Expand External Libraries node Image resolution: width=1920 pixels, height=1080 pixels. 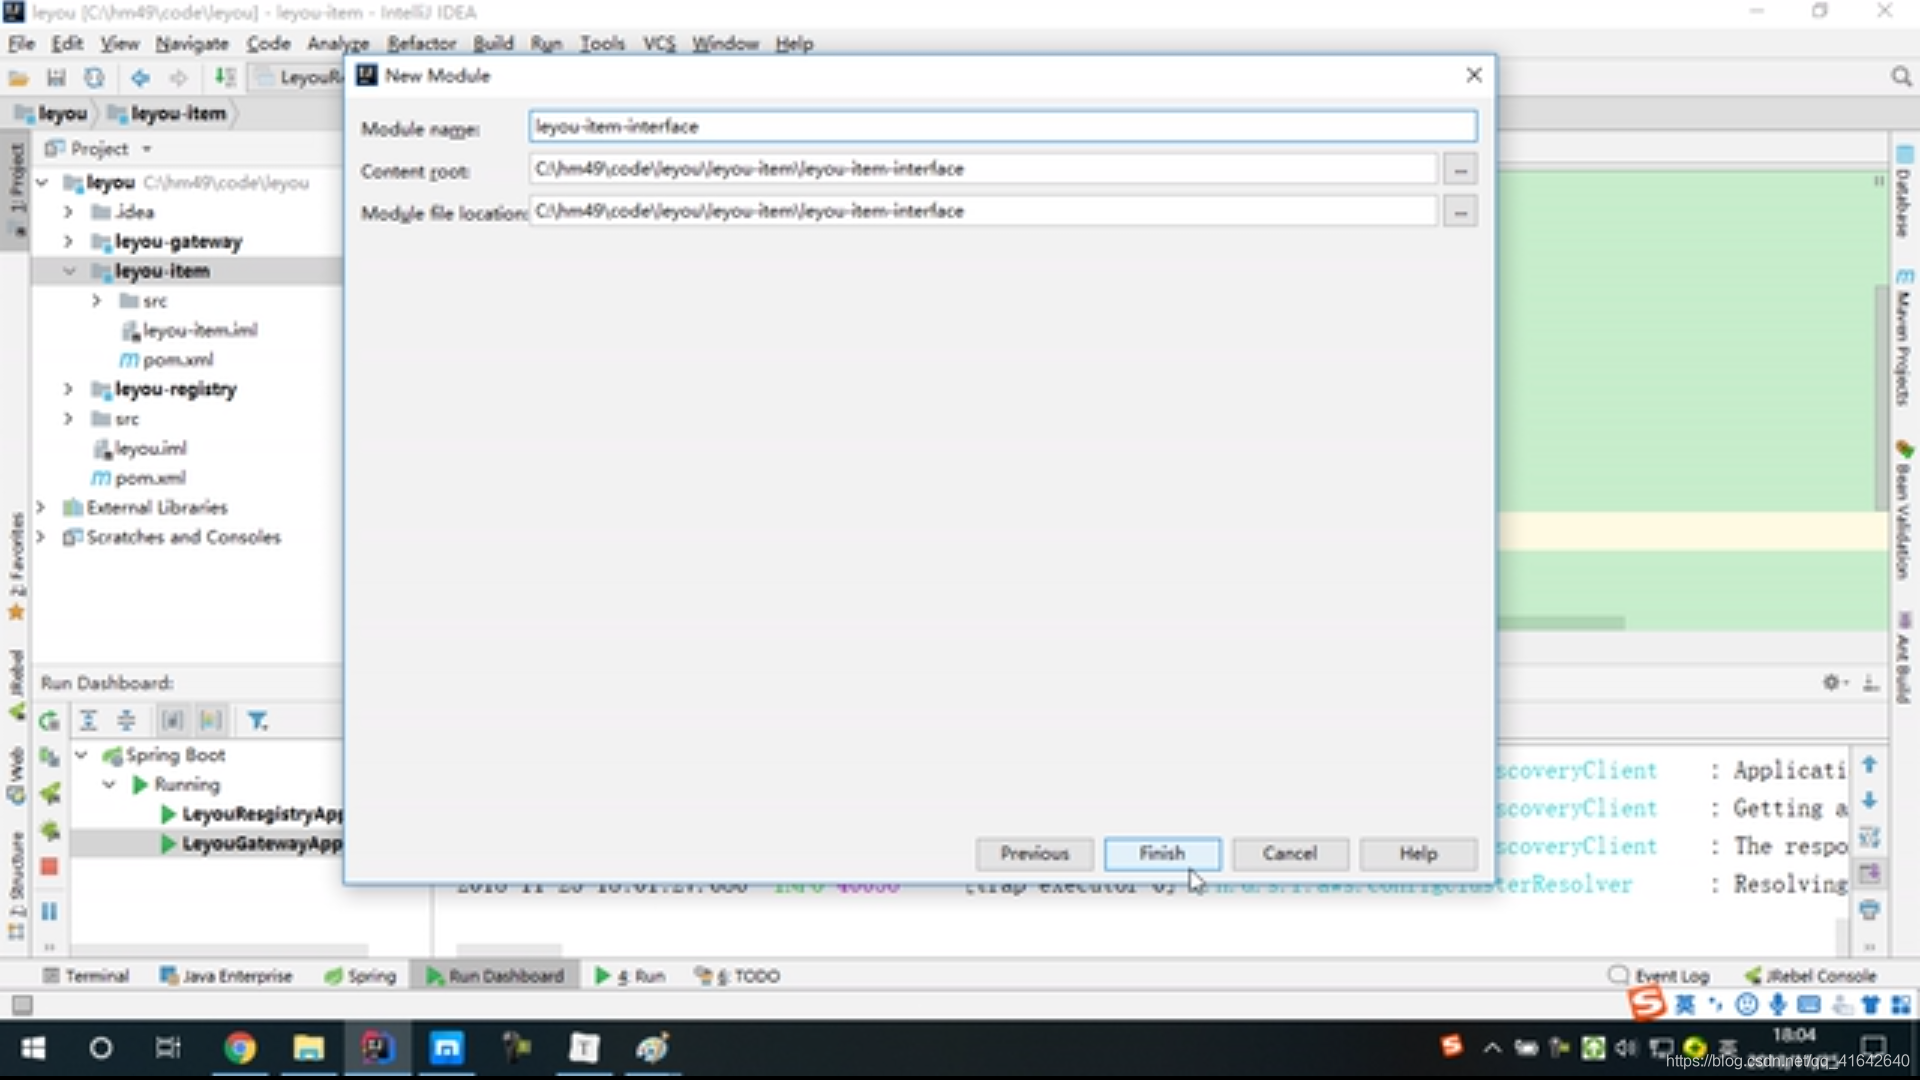click(41, 507)
